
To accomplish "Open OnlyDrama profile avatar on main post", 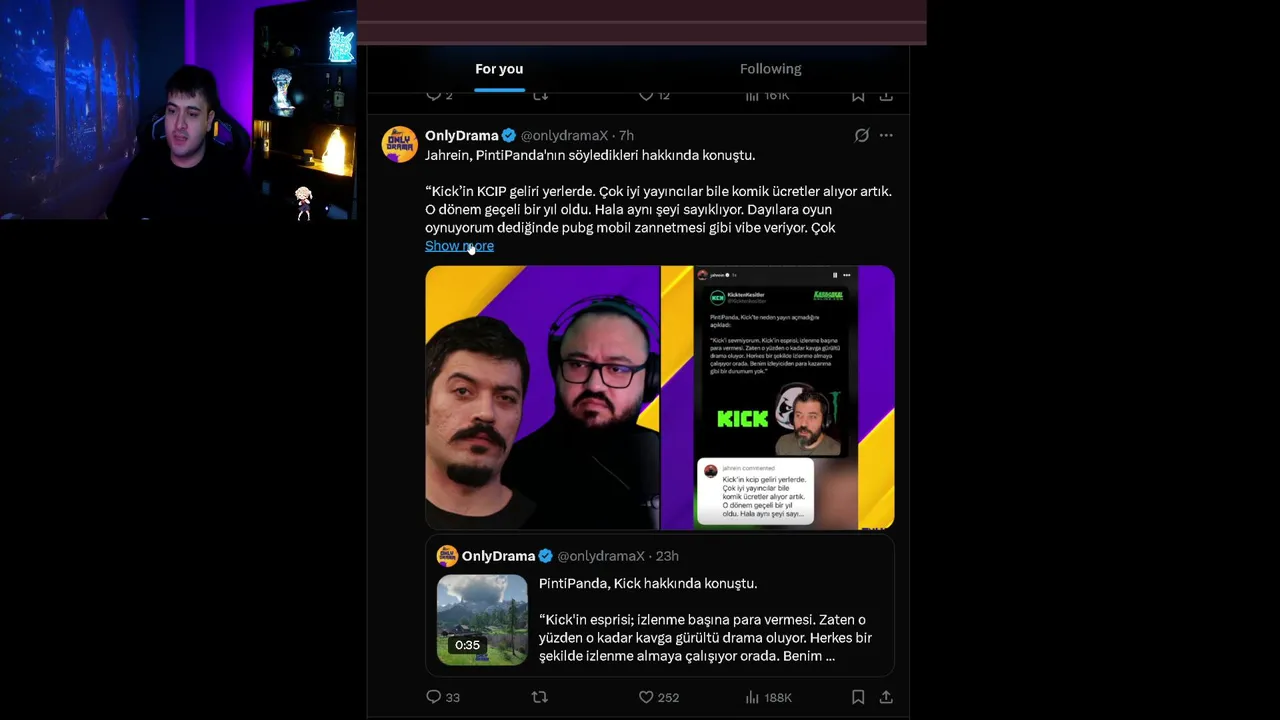I will (x=399, y=144).
